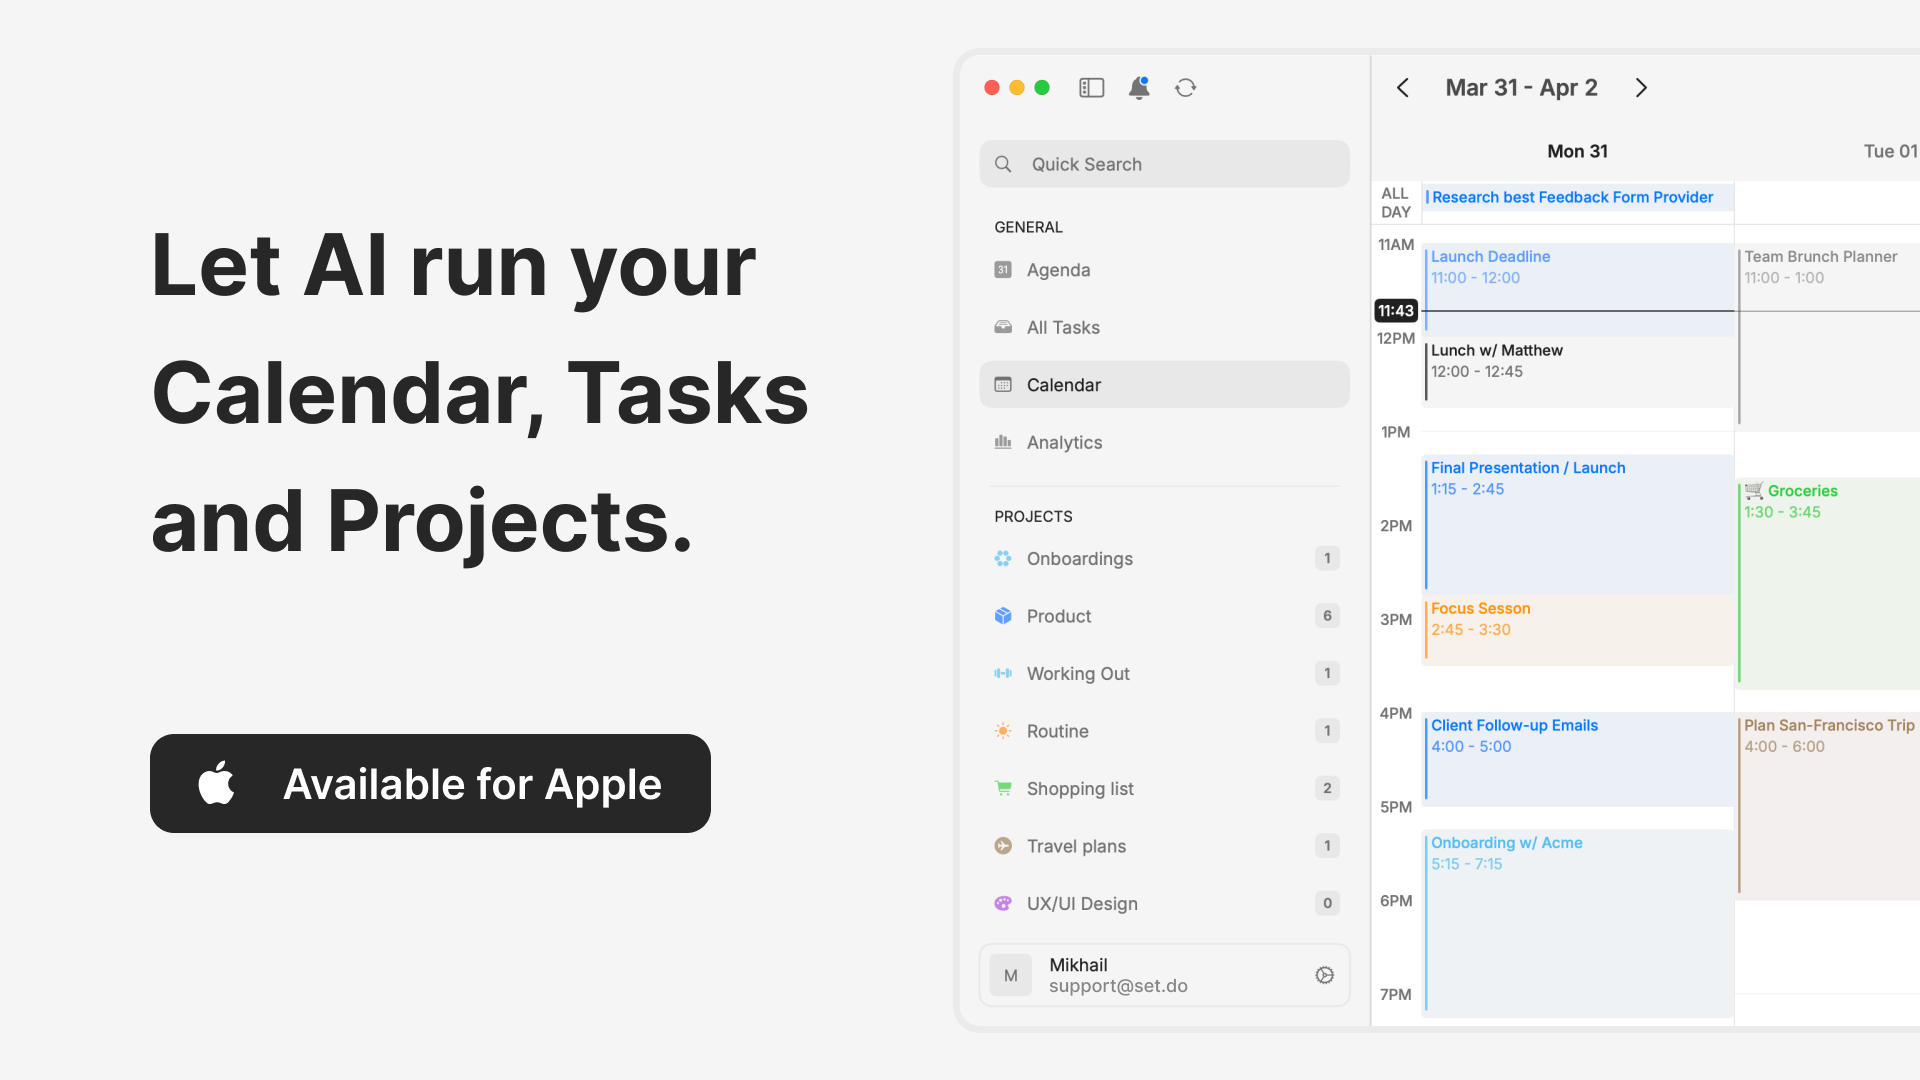1920x1080 pixels.
Task: Click the Product cube icon
Action: [1003, 616]
